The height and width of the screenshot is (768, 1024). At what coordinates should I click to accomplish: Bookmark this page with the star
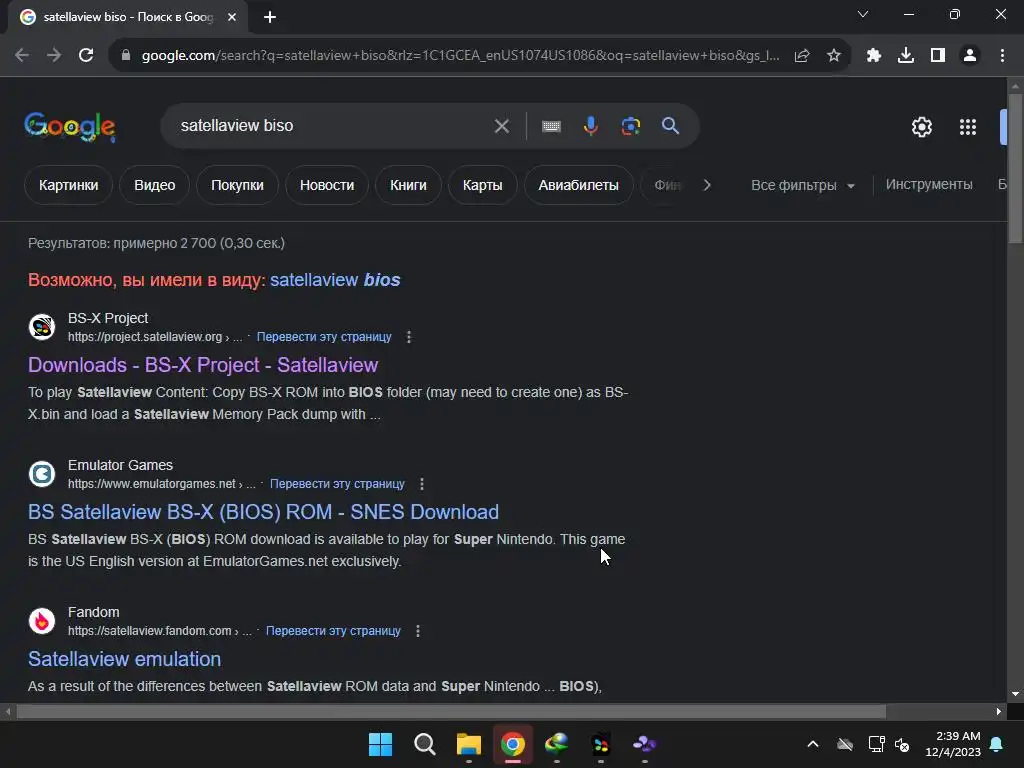coord(834,56)
